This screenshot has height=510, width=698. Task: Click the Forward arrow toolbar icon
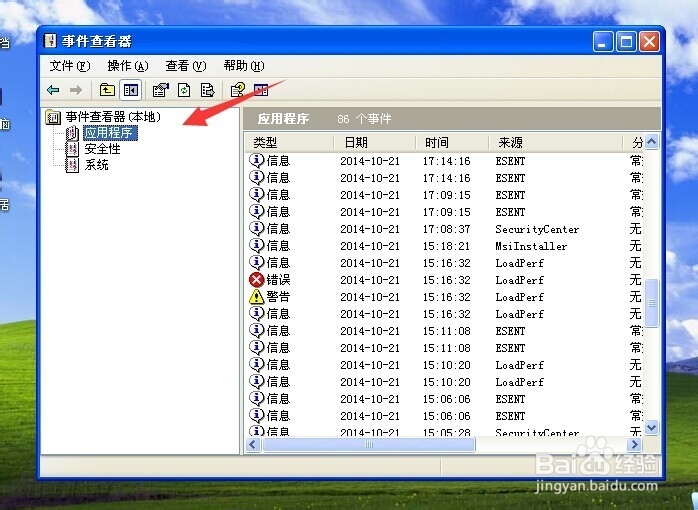[x=76, y=90]
